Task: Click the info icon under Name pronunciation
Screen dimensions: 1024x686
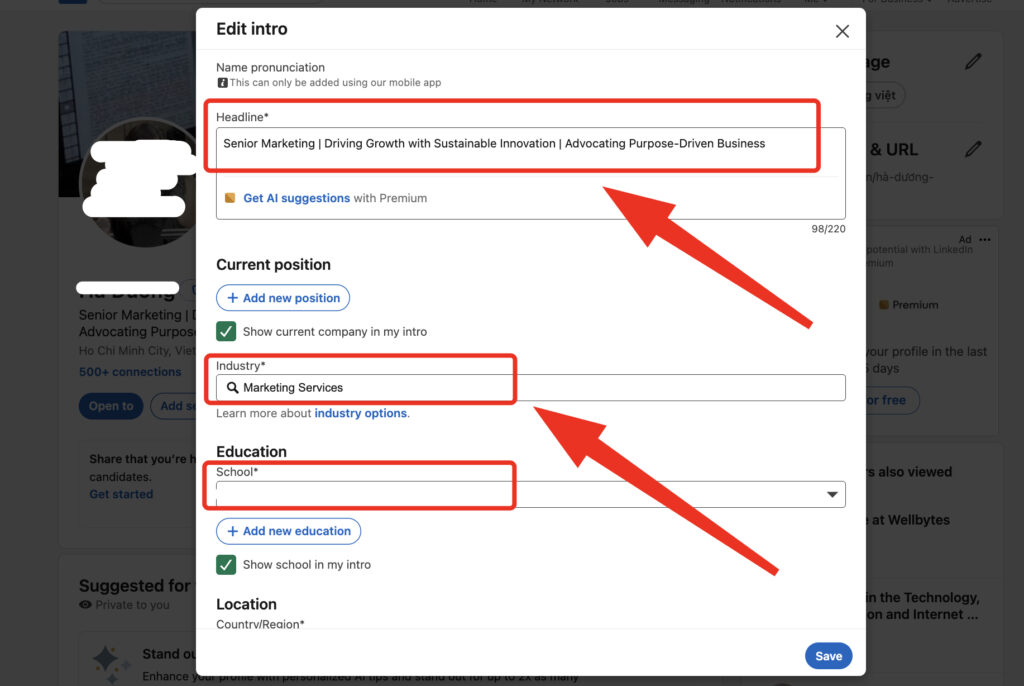Action: point(222,83)
